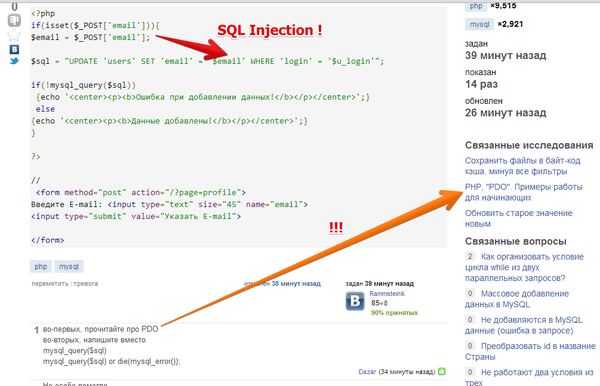
Task: Open 'Сохранить файлы в байт-код кэша' link
Action: coord(522,166)
